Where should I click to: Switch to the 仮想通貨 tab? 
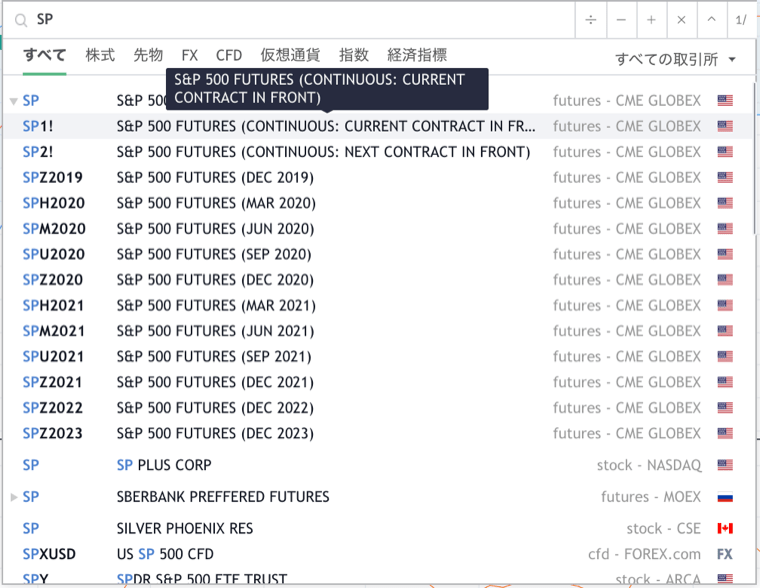[290, 55]
